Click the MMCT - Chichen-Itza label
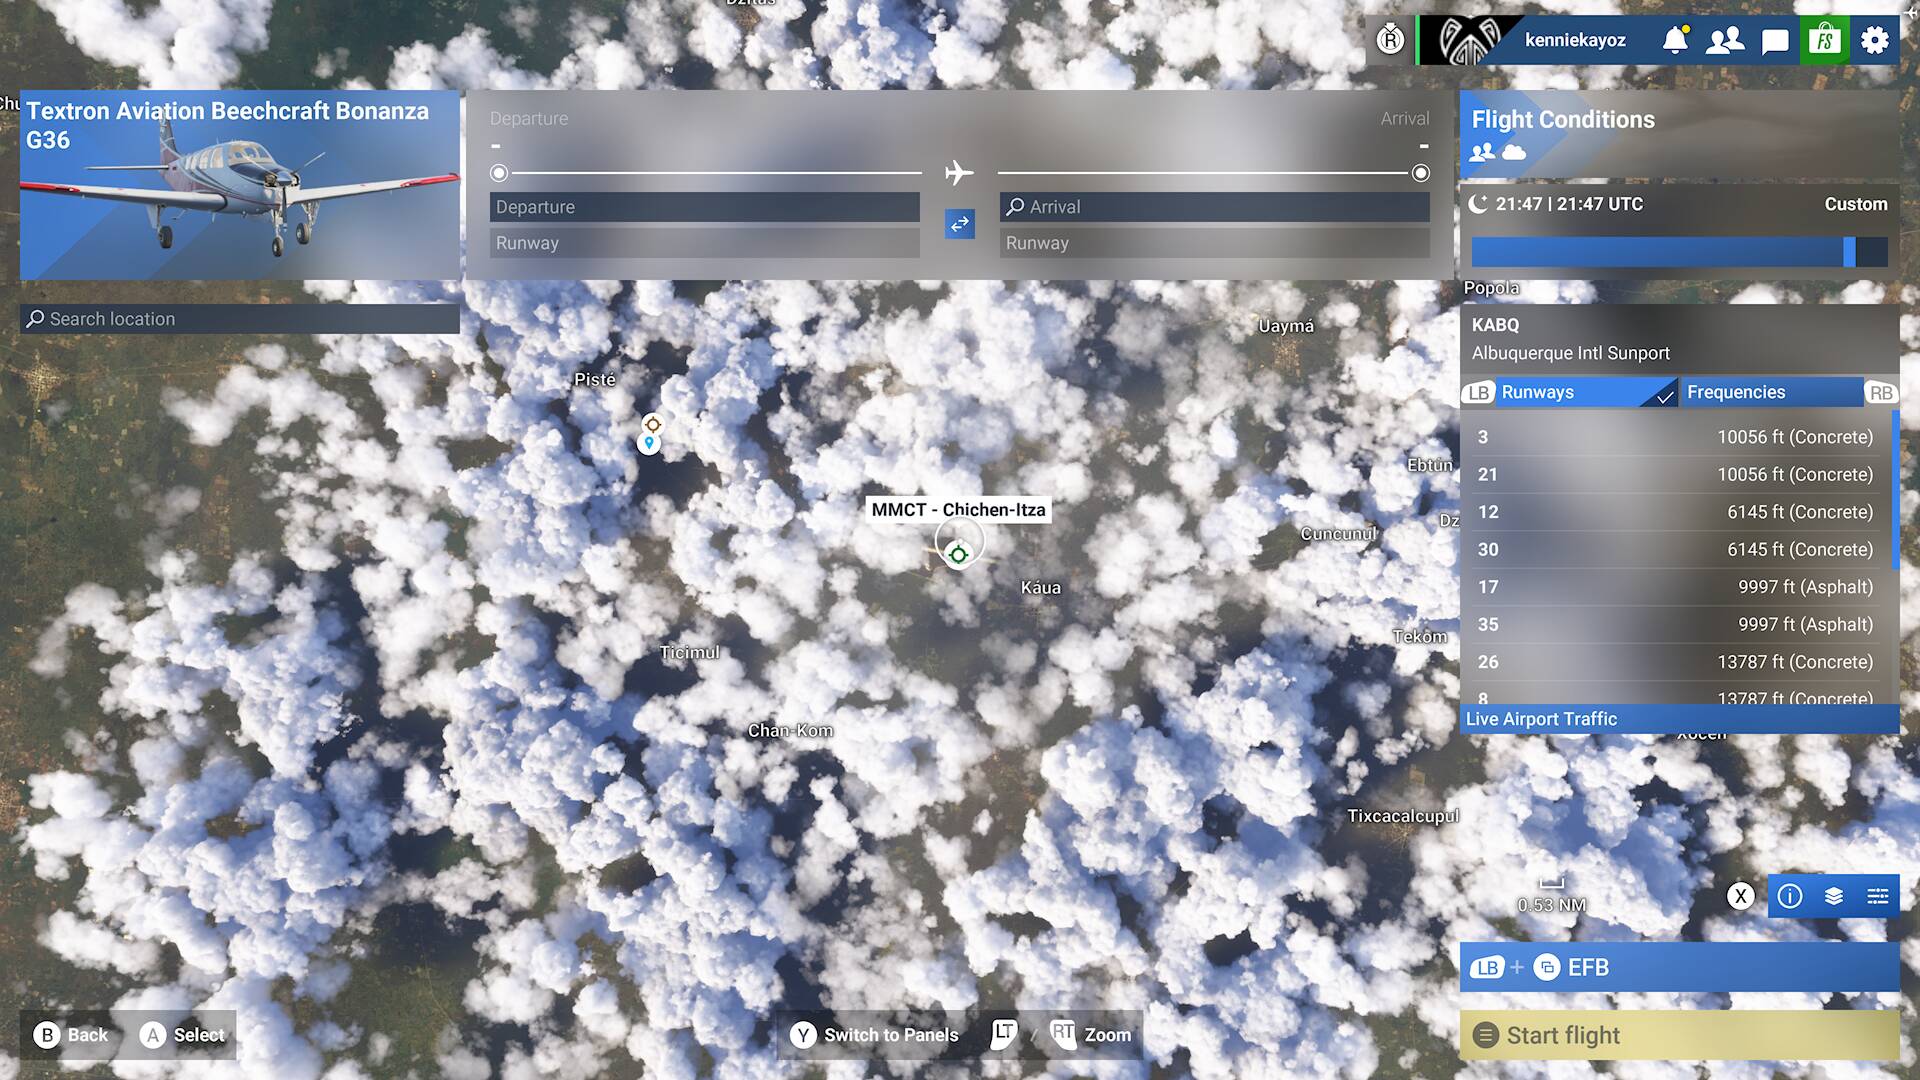 coord(958,510)
